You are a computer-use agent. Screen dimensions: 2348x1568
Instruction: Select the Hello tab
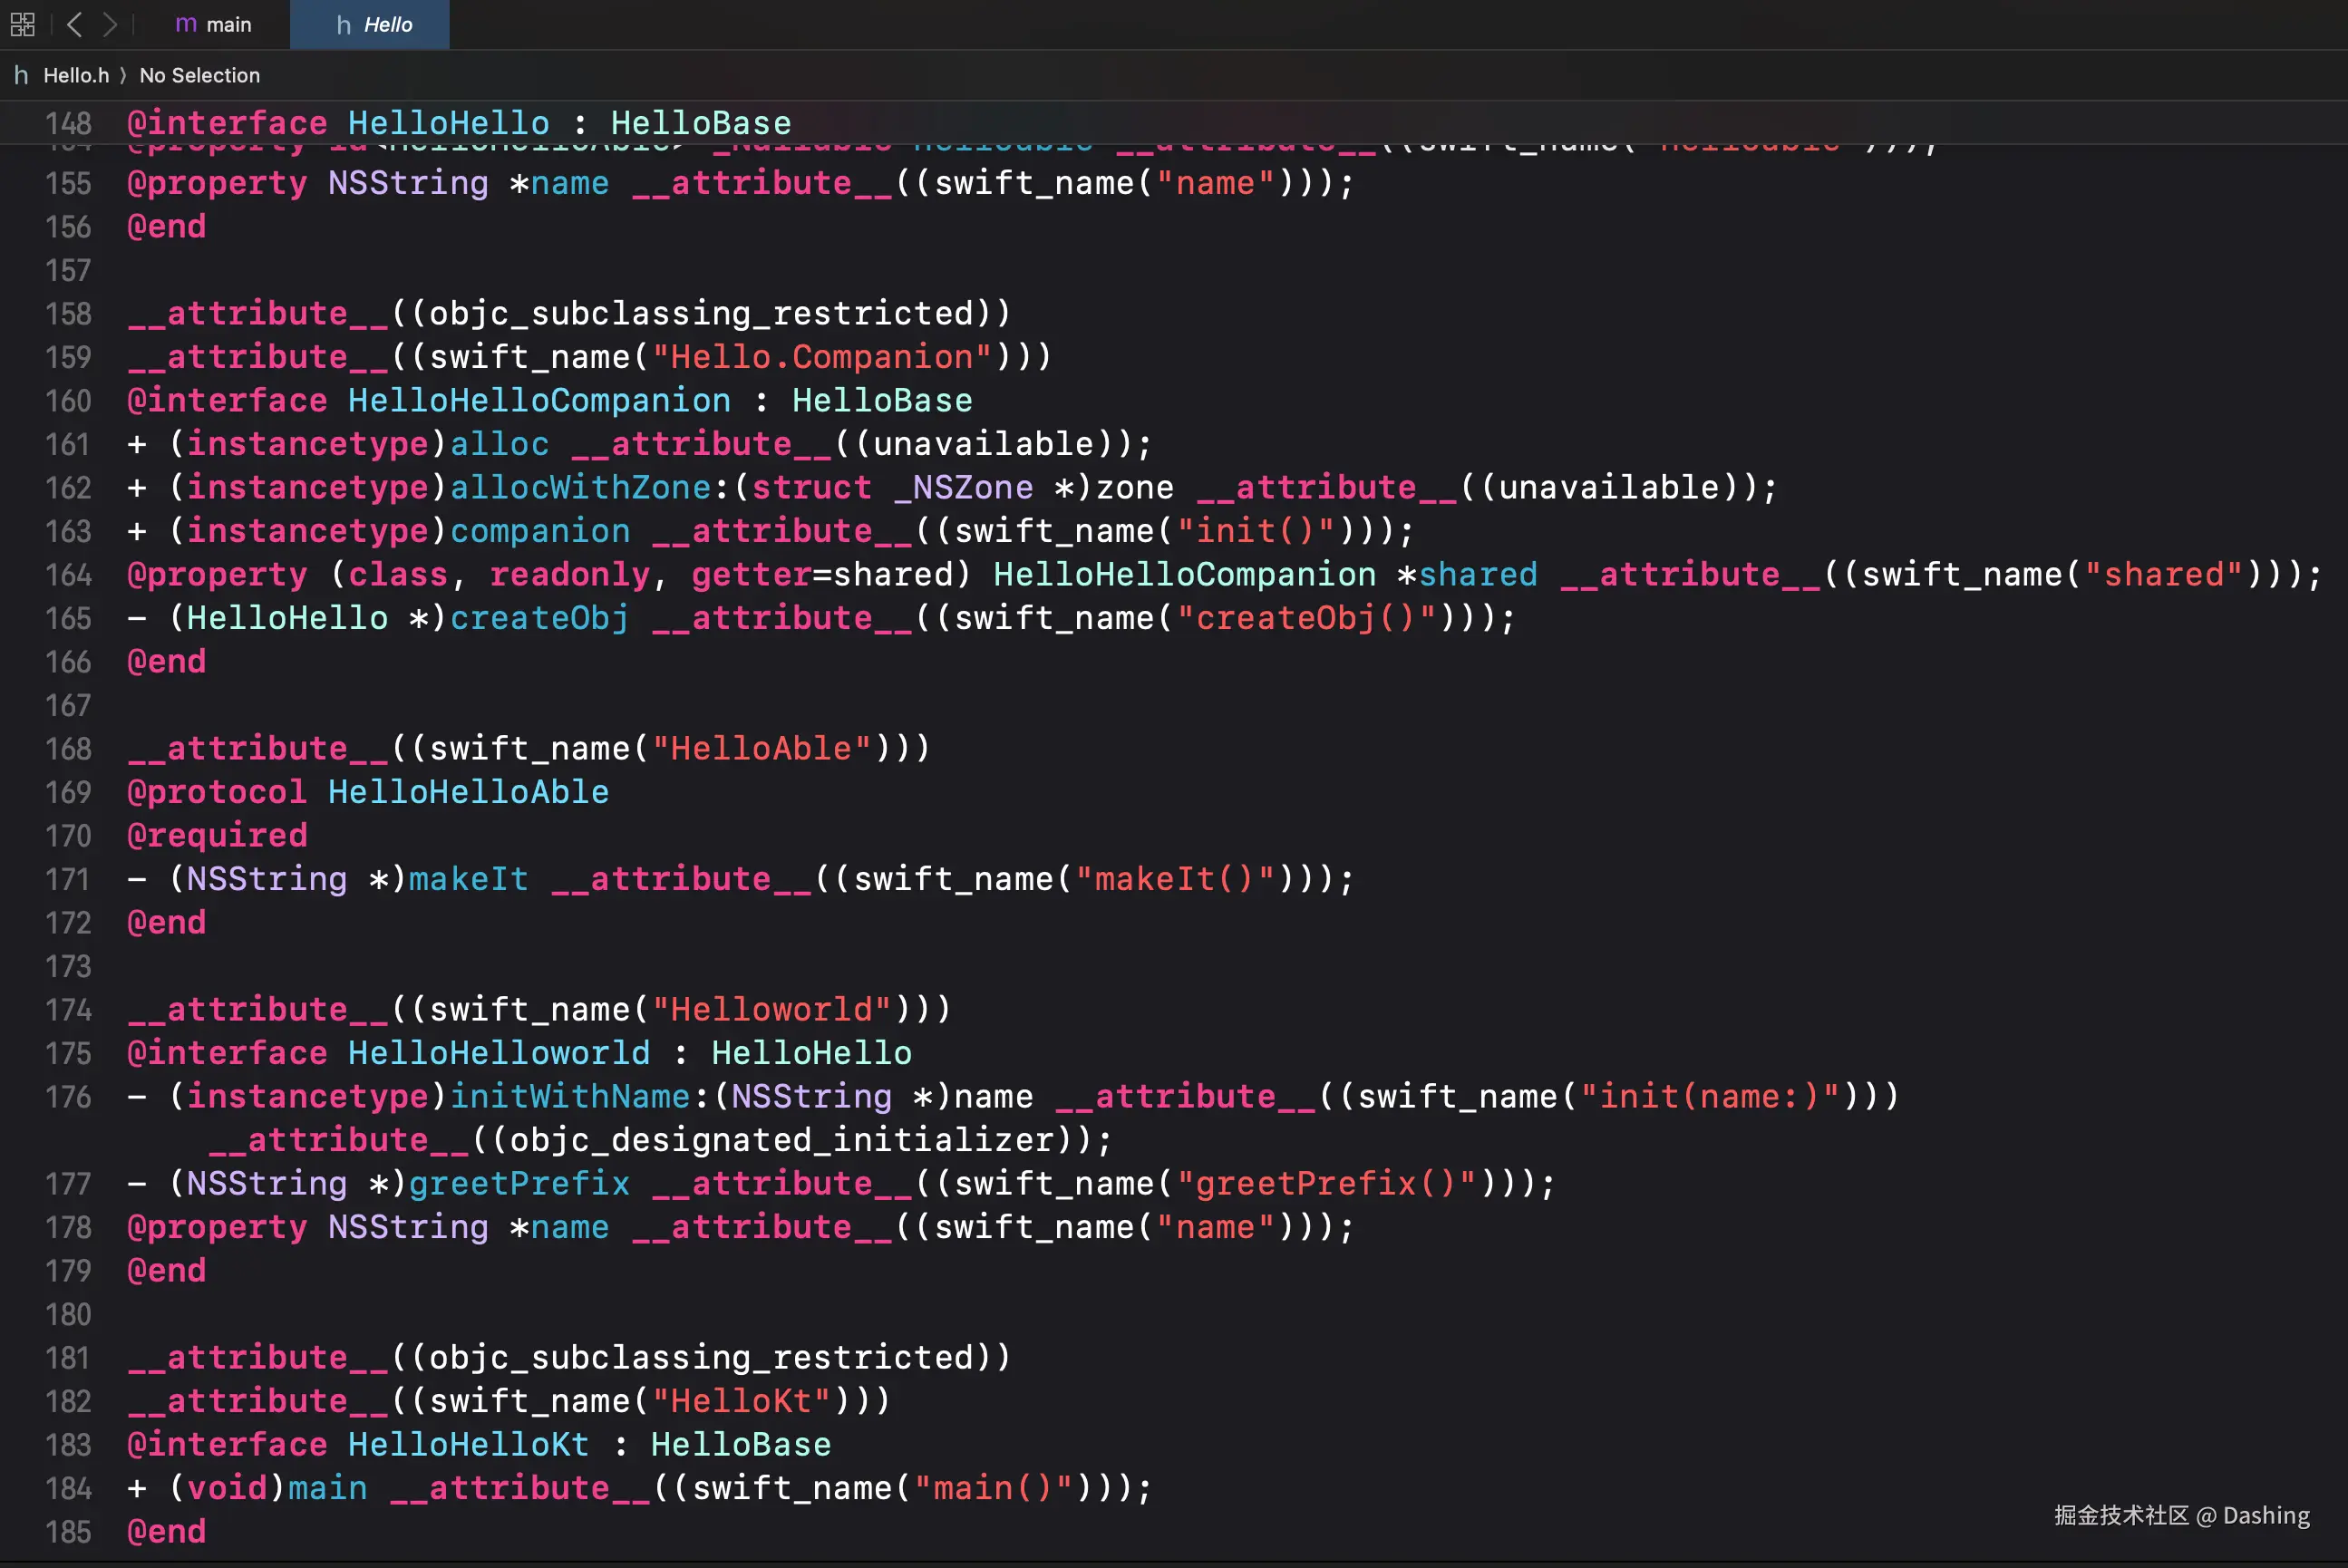[x=387, y=25]
